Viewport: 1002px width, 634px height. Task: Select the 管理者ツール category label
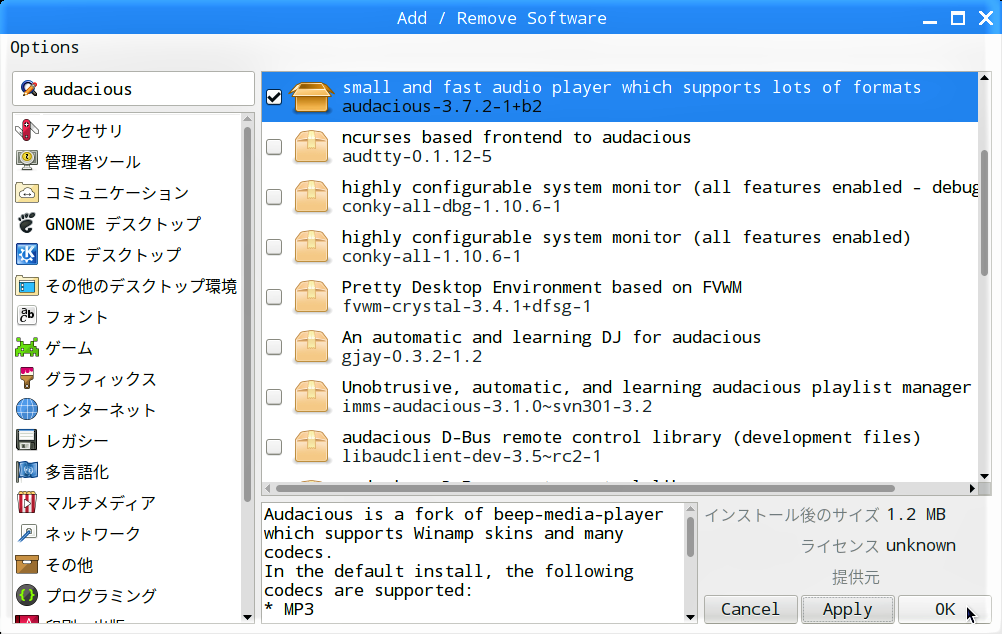coord(93,162)
